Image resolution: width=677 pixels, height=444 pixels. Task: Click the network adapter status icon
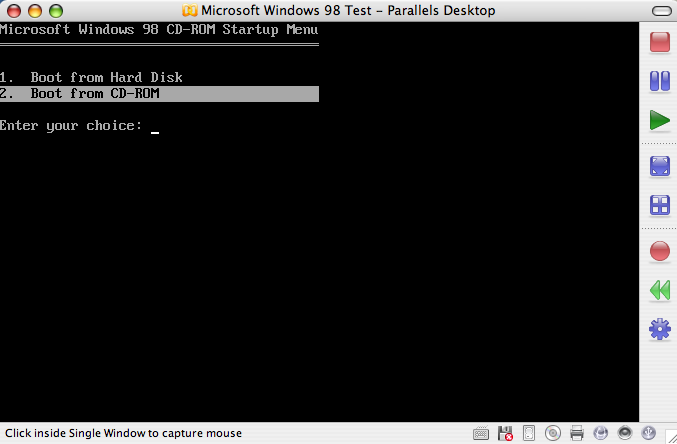pos(601,432)
